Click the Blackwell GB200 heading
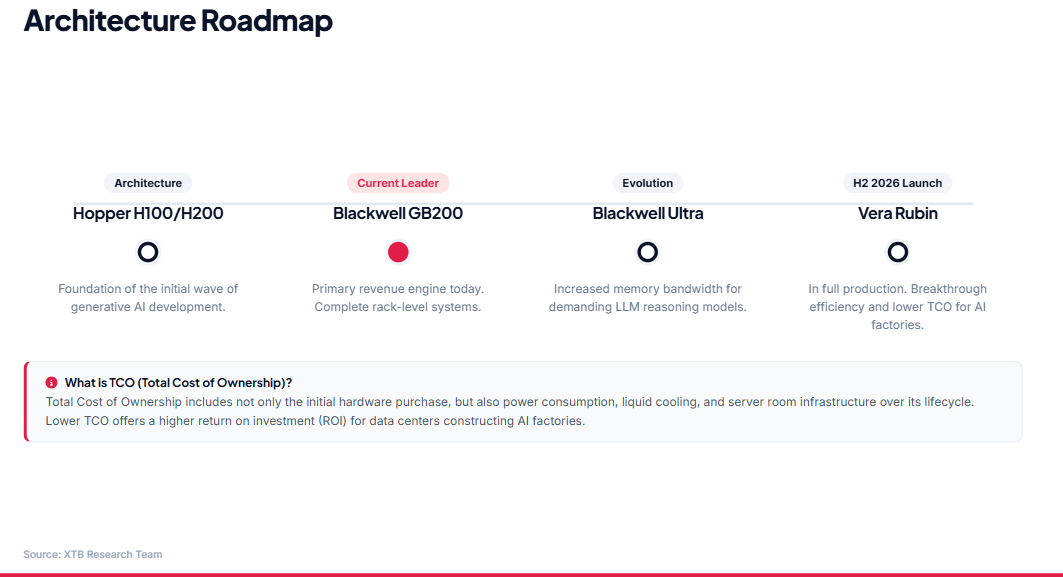Screen dimensions: 1063x577 (x=398, y=213)
